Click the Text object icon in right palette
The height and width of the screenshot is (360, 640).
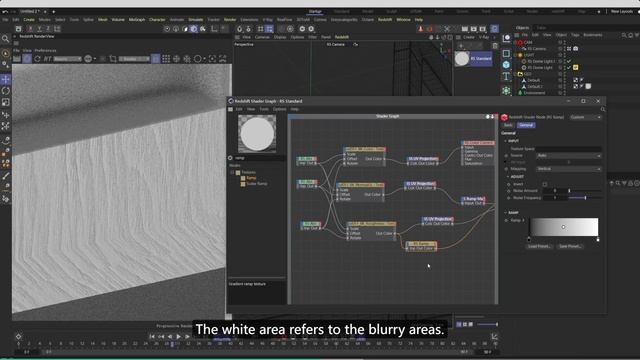[506, 76]
